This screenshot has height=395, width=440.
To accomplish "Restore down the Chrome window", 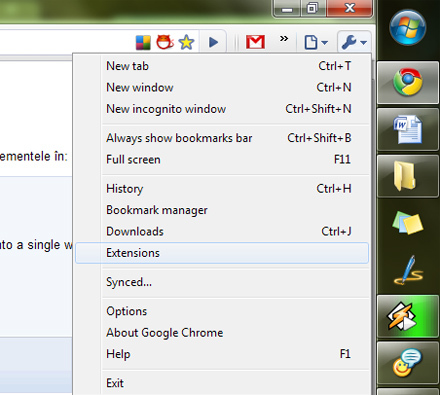I will point(313,8).
